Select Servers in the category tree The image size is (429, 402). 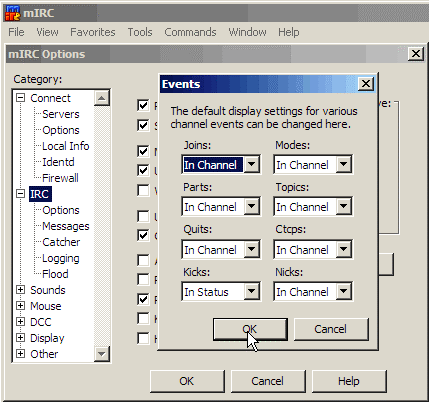pyautogui.click(x=61, y=114)
